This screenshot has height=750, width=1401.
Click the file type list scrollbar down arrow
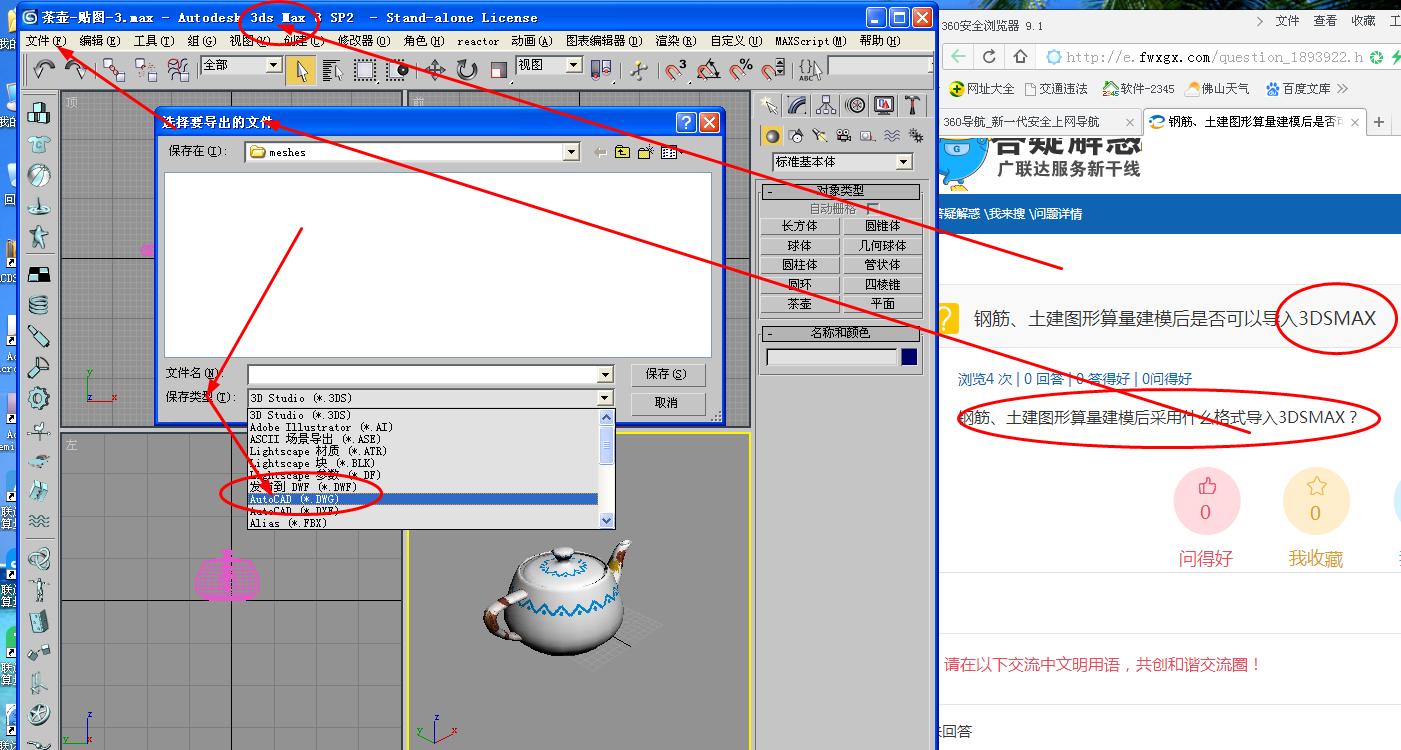[x=606, y=521]
